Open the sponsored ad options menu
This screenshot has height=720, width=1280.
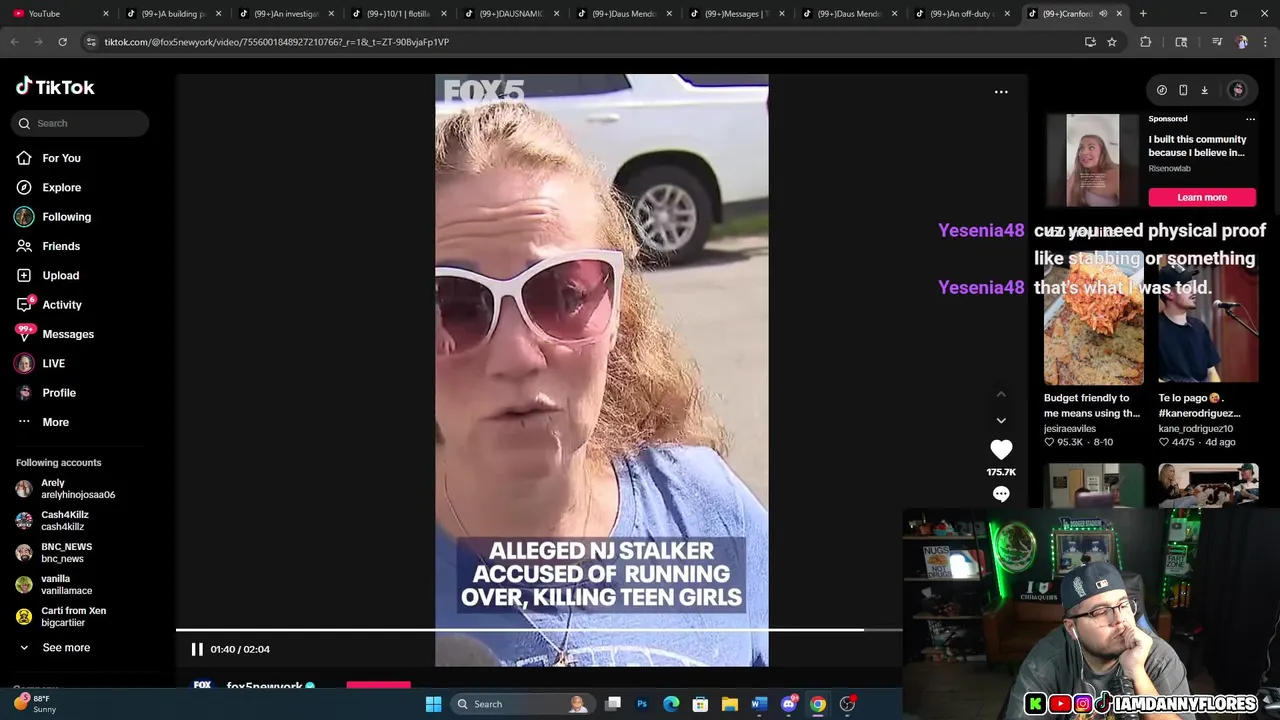pyautogui.click(x=1250, y=119)
